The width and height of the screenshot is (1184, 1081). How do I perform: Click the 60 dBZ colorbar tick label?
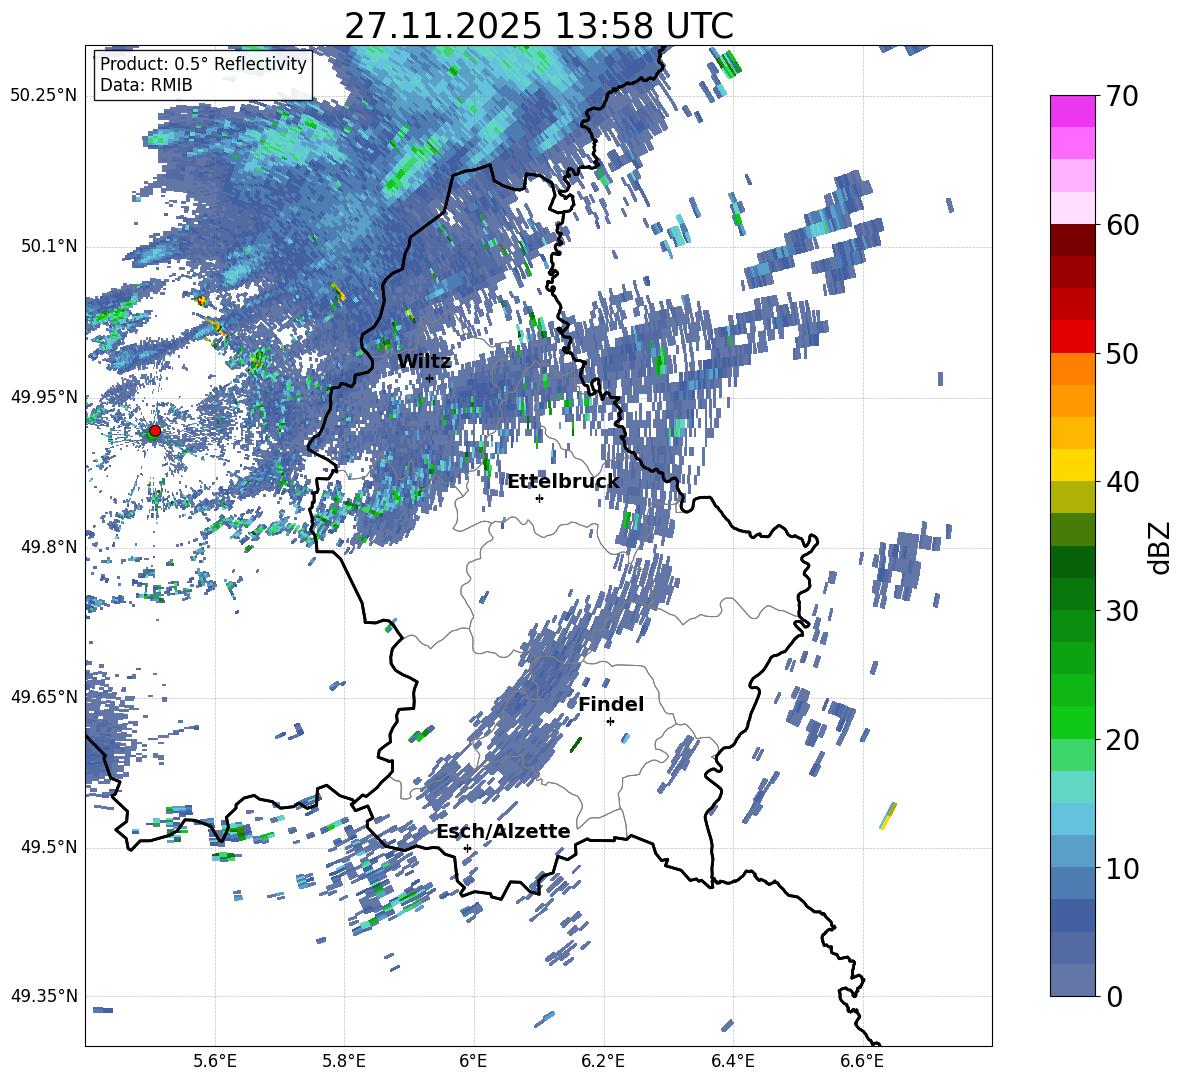pyautogui.click(x=1123, y=225)
